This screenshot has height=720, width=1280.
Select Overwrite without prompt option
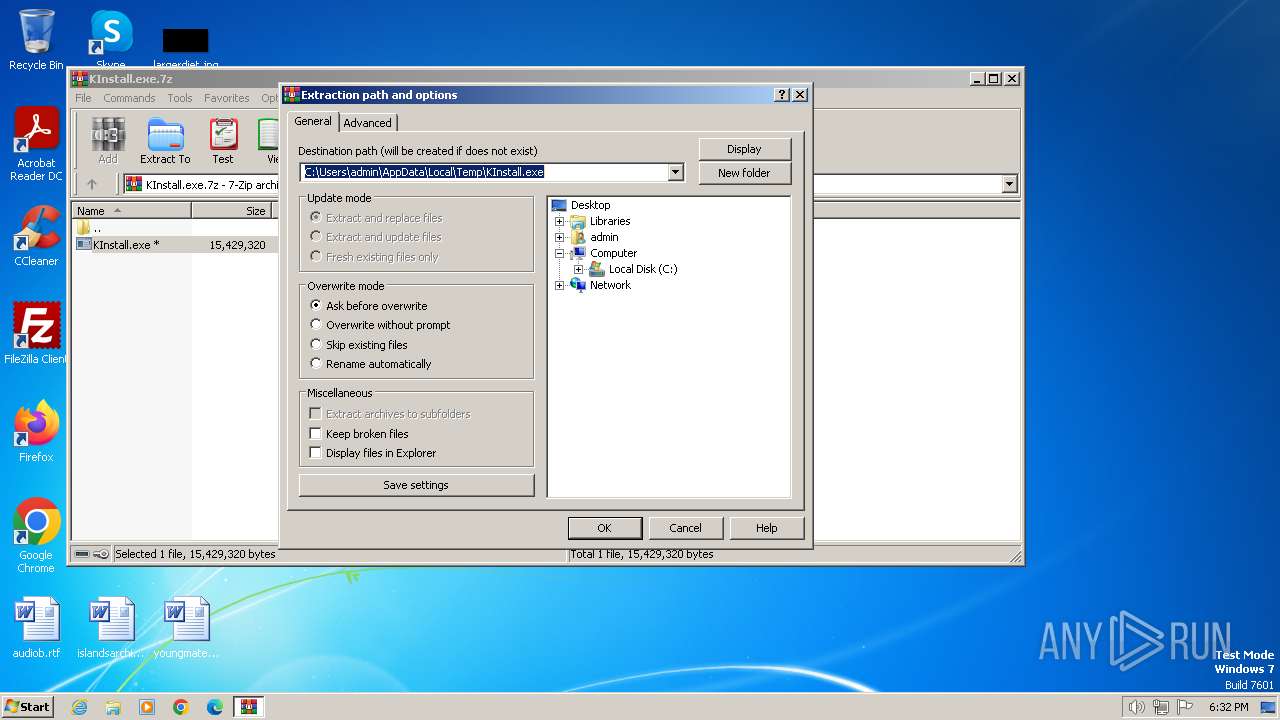coord(380,325)
